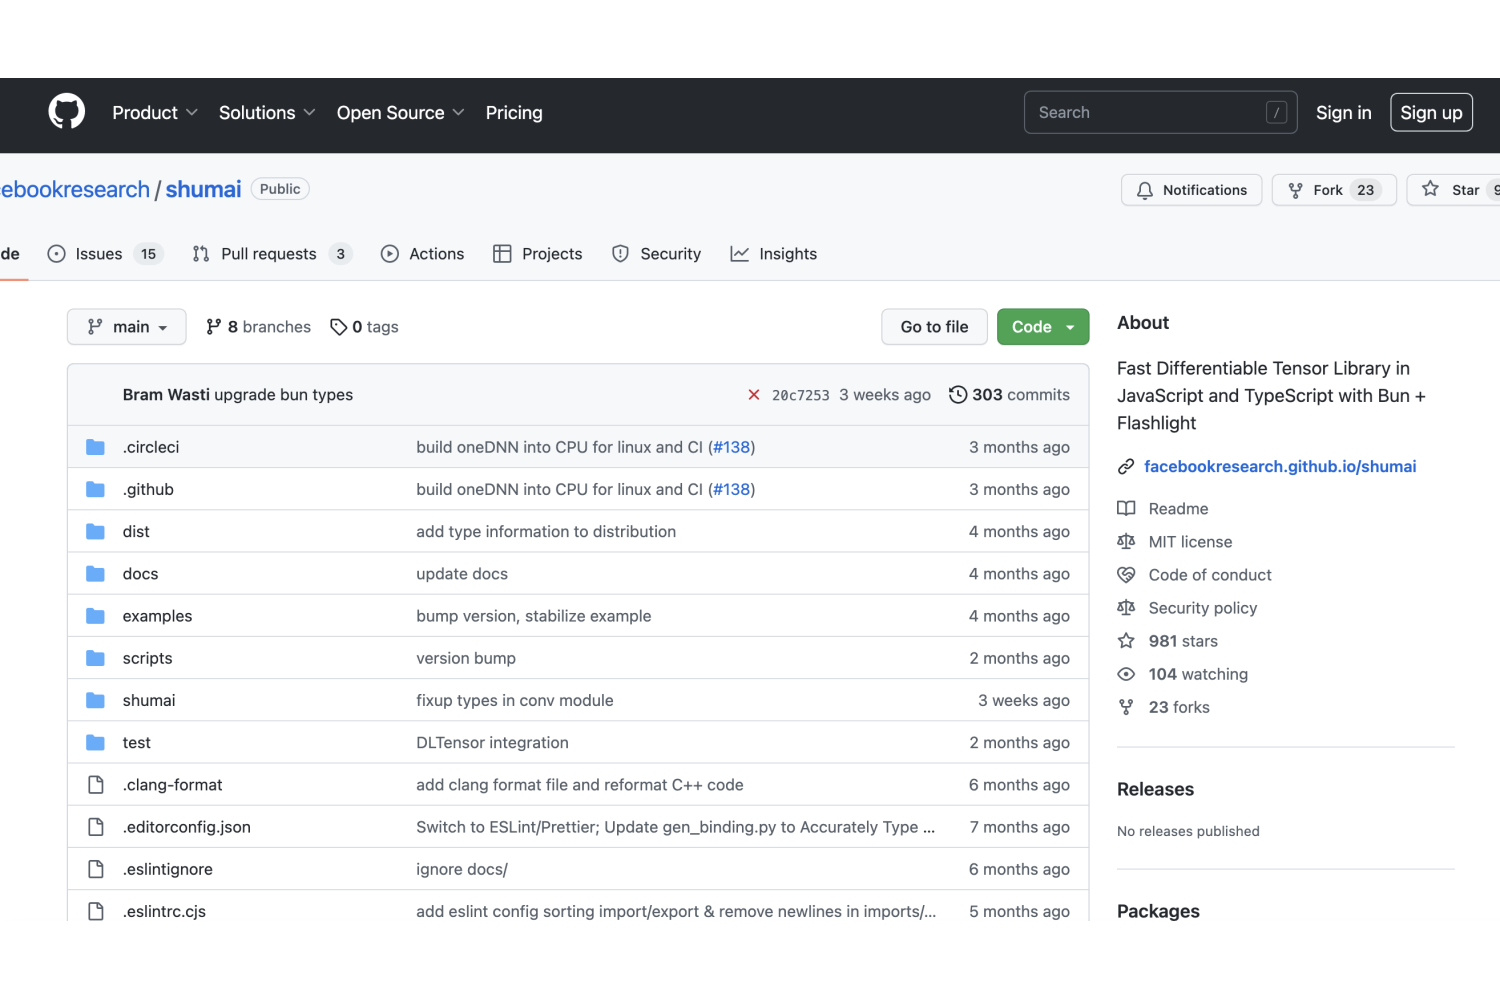The width and height of the screenshot is (1500, 1000).
Task: Open the 0 tags link
Action: 365,327
